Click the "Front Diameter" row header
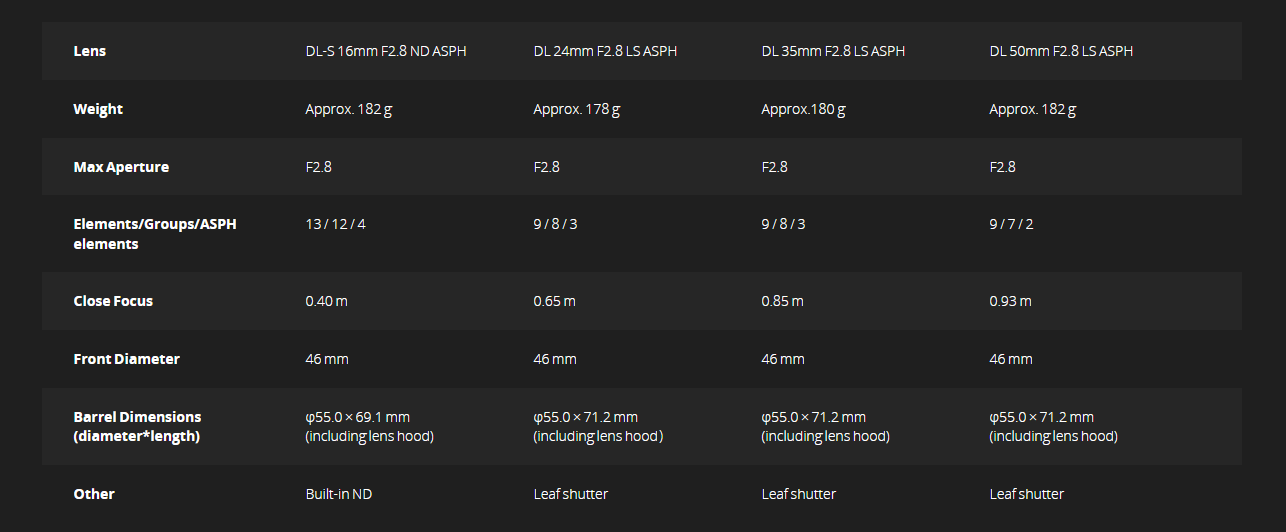 126,359
